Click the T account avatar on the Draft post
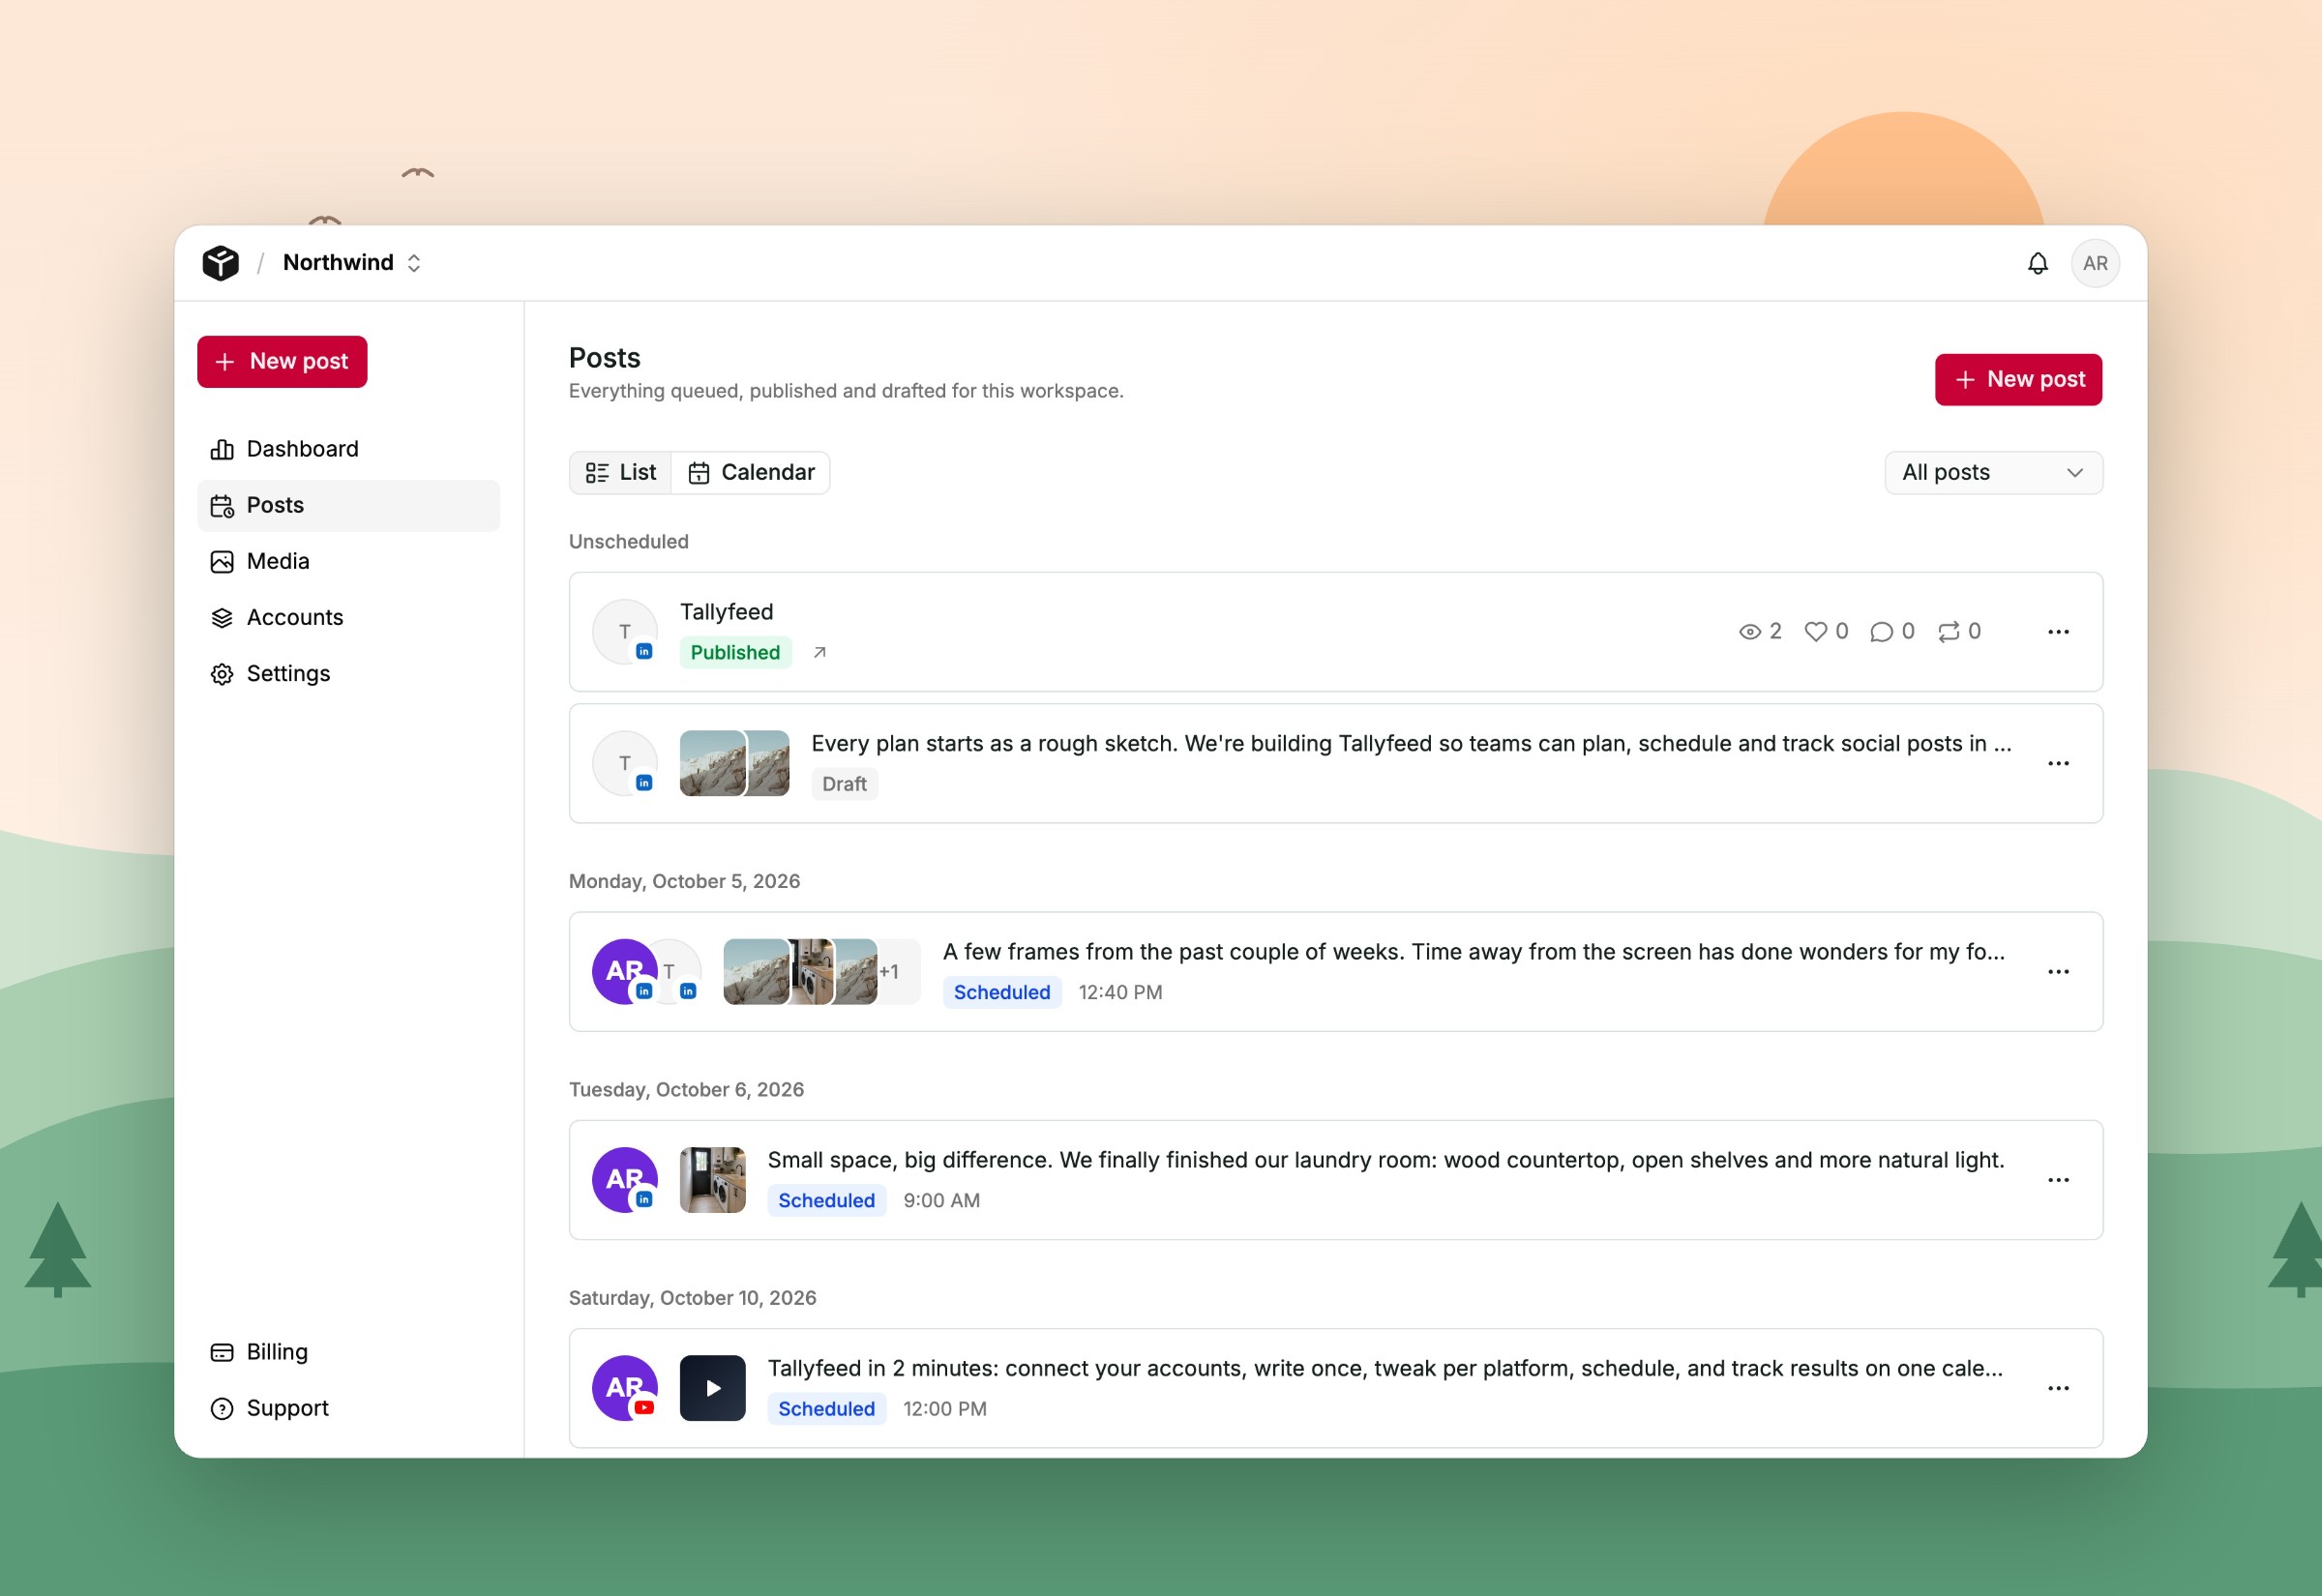The width and height of the screenshot is (2322, 1596). pos(625,763)
